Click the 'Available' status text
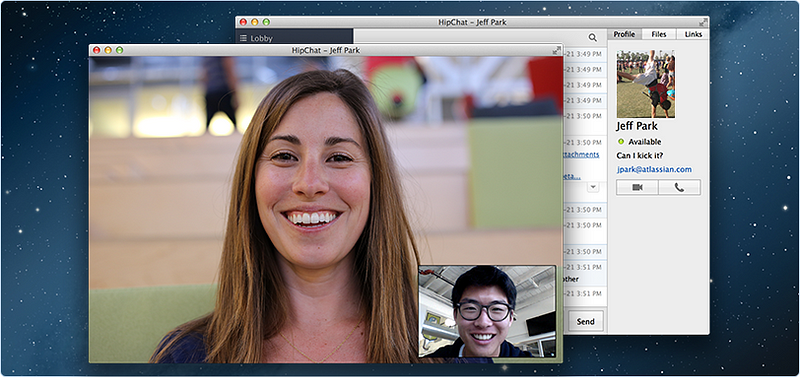This screenshot has width=800, height=377. click(x=644, y=142)
